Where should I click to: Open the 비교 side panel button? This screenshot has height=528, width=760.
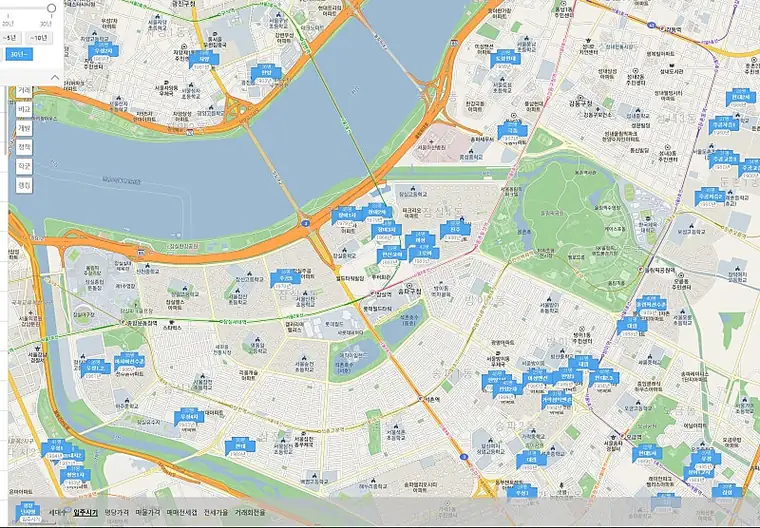coord(24,110)
